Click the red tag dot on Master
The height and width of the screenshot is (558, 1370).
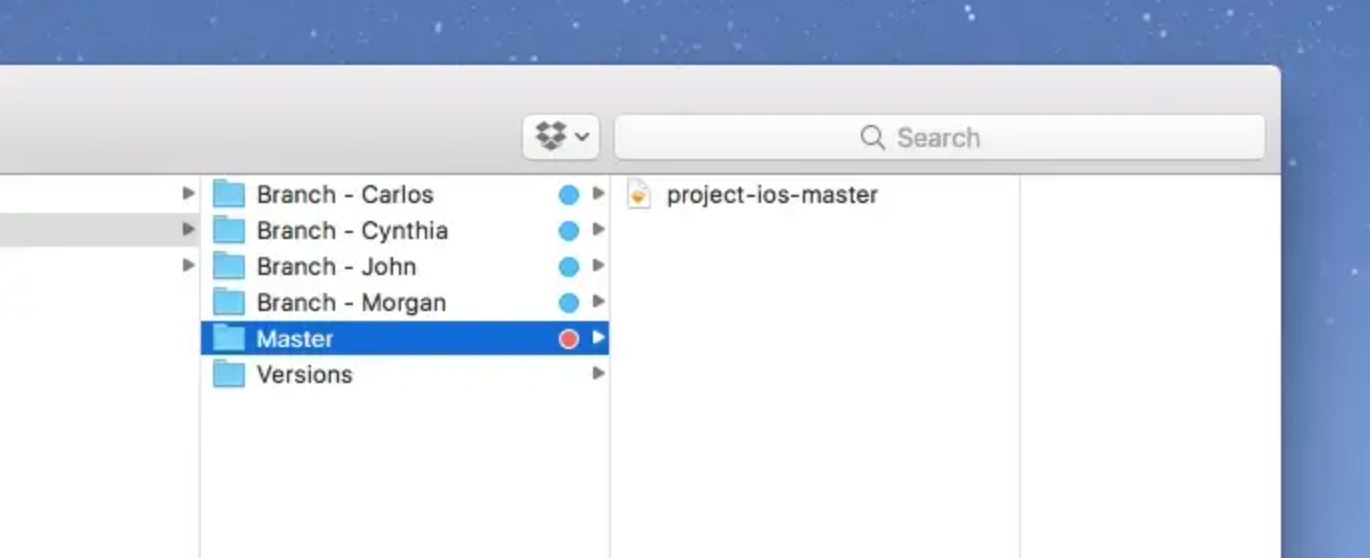tap(569, 339)
